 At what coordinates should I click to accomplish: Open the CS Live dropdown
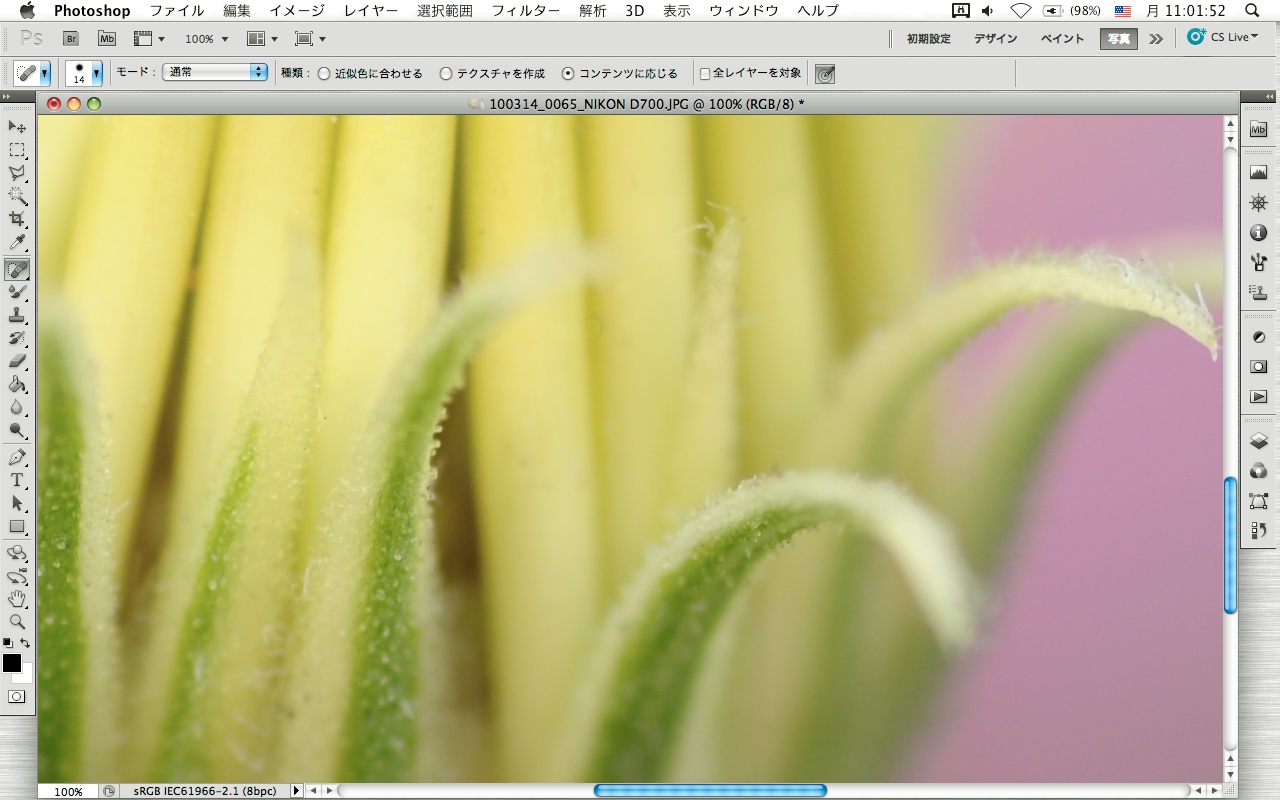coord(1223,38)
